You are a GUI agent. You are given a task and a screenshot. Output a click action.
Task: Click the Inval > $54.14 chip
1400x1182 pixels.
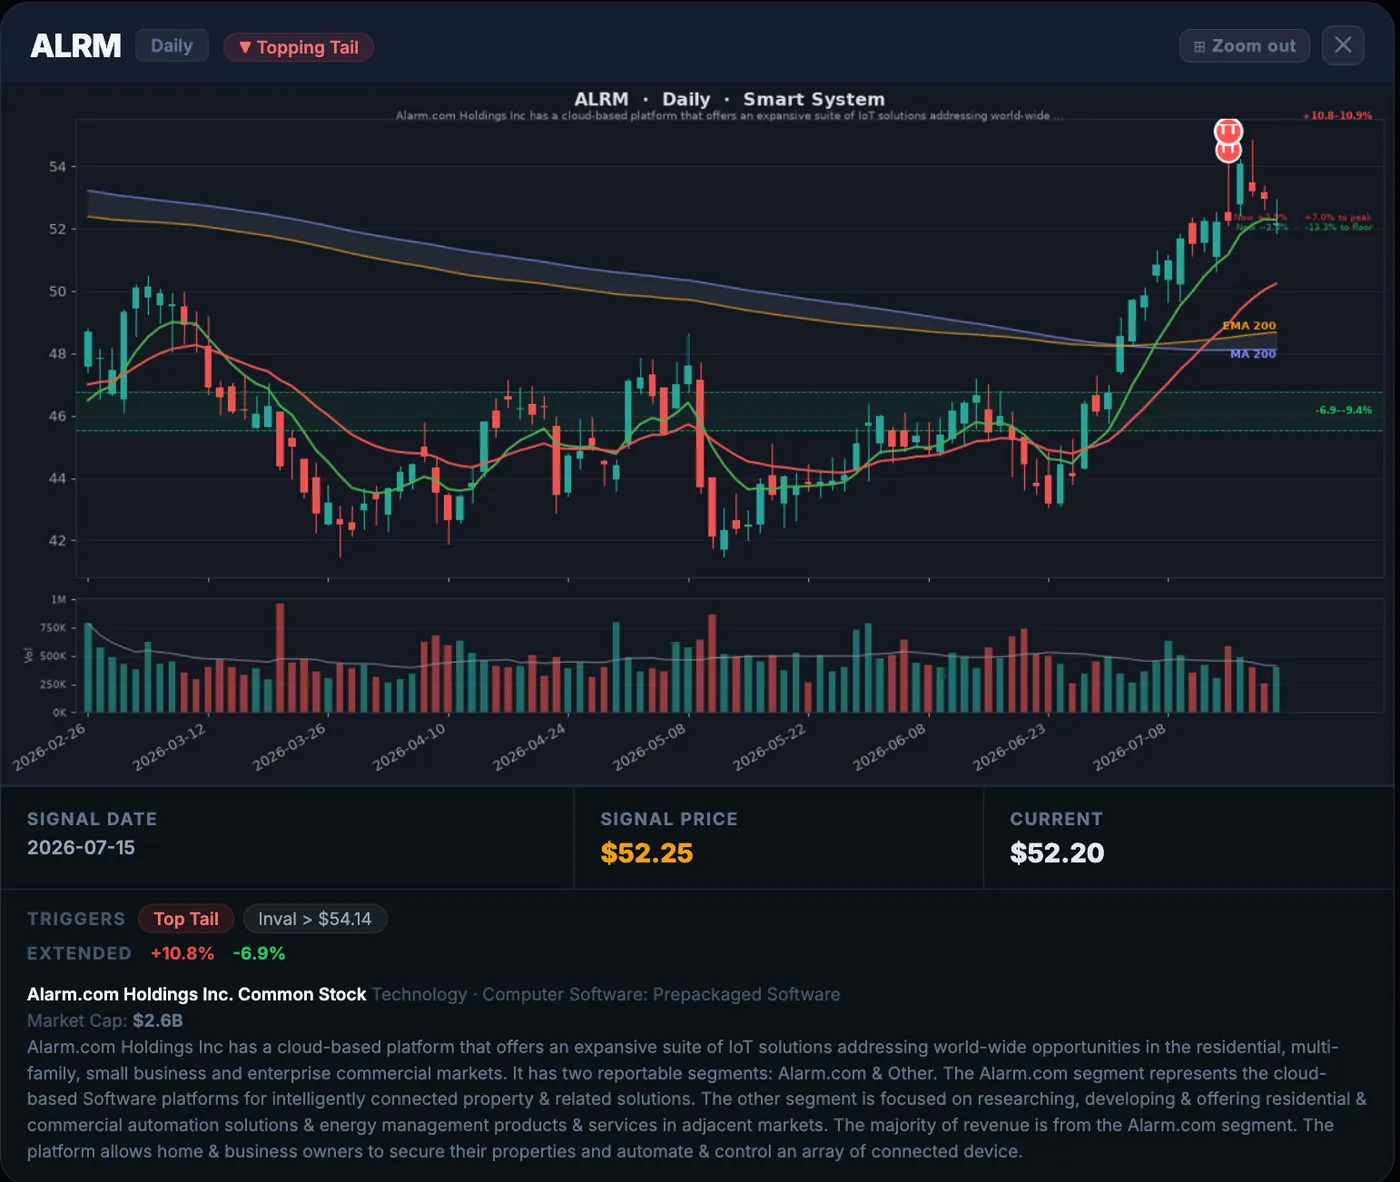315,919
